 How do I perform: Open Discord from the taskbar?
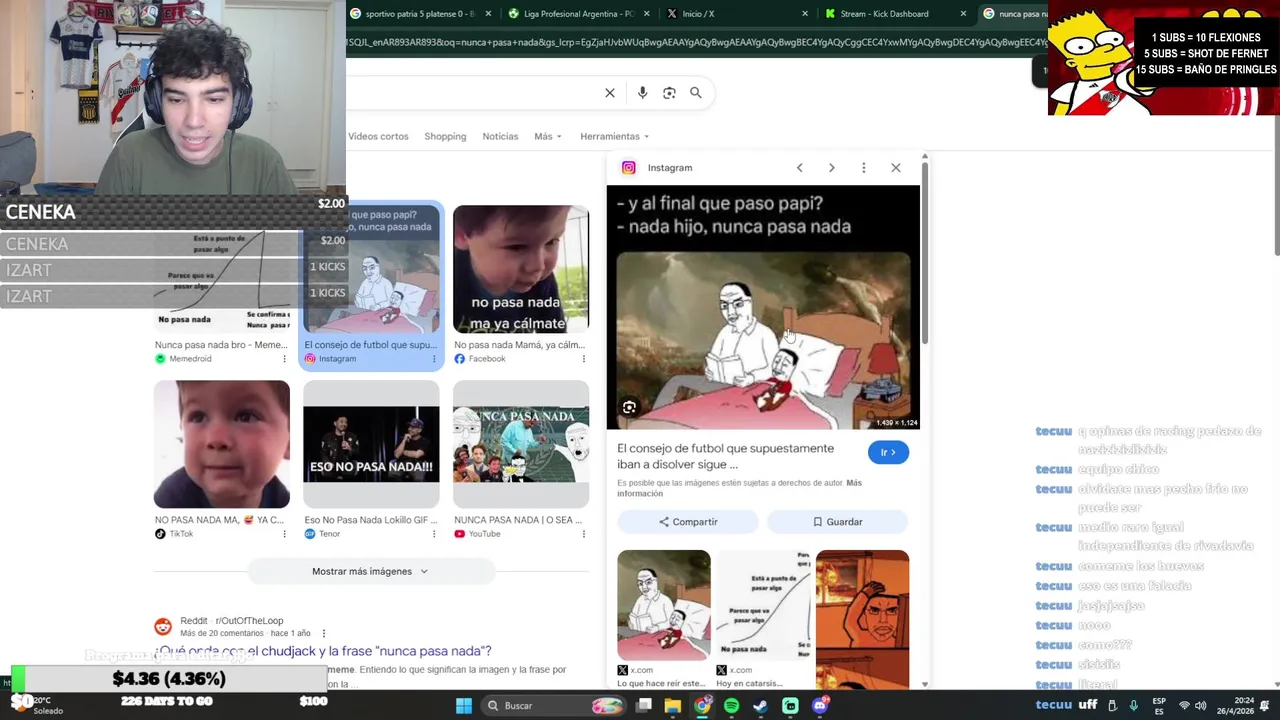820,706
